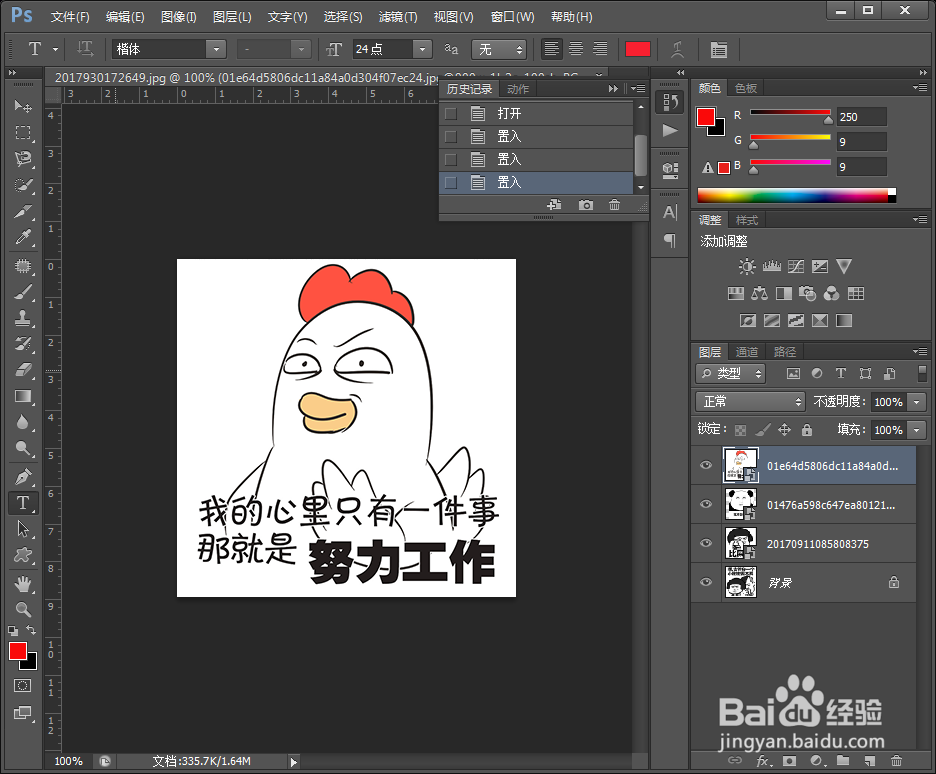Open the 滤镜(T) menu
The image size is (936, 774).
[398, 17]
